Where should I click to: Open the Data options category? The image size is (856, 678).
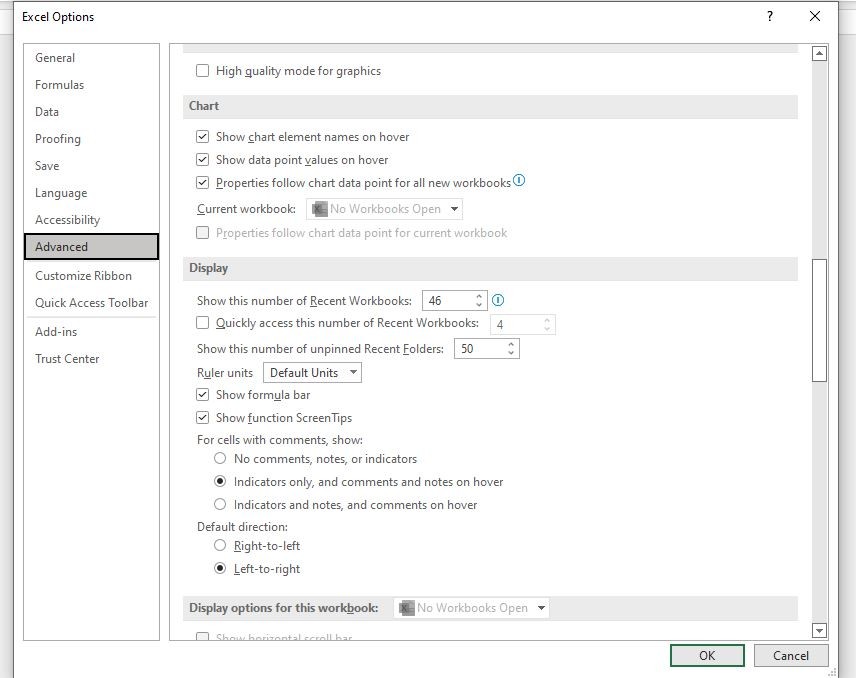[x=92, y=111]
